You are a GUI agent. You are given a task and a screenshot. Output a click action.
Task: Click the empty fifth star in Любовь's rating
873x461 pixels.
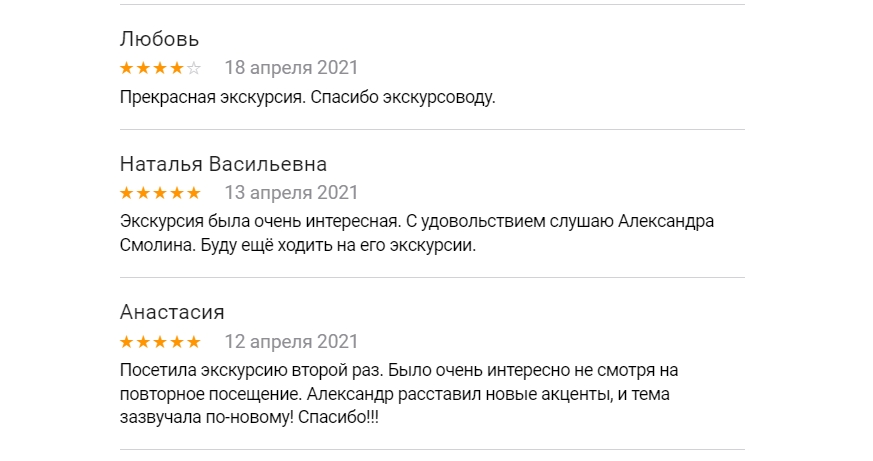point(194,69)
